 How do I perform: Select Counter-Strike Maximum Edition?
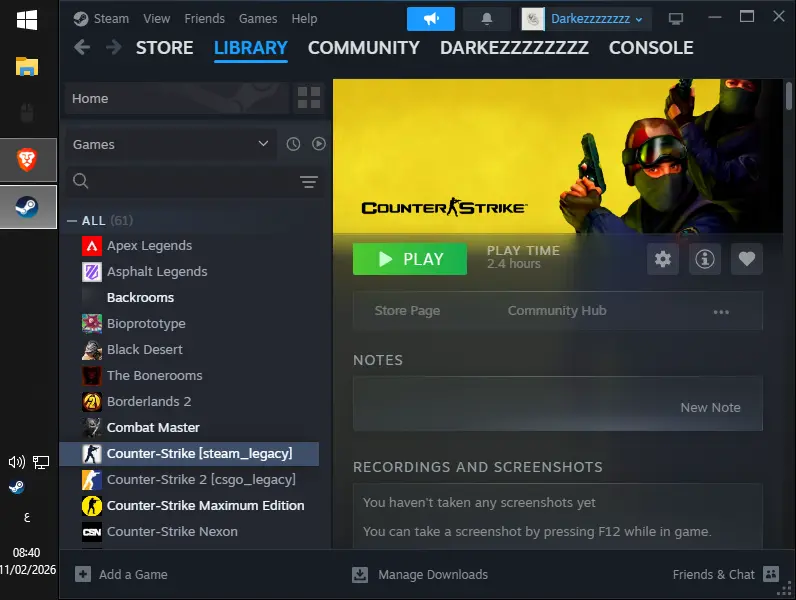click(189, 506)
